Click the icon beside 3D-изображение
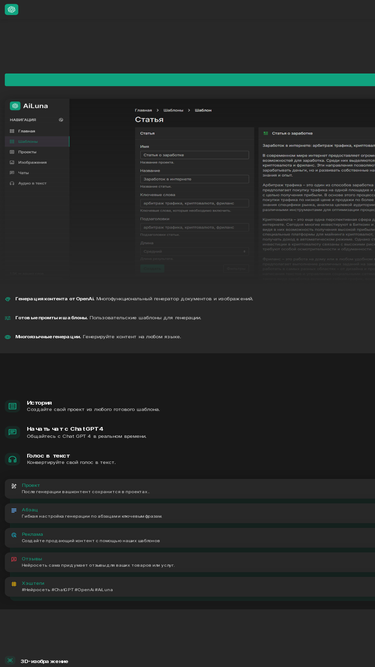Screen dimensions: 375x667 [x=11, y=661]
